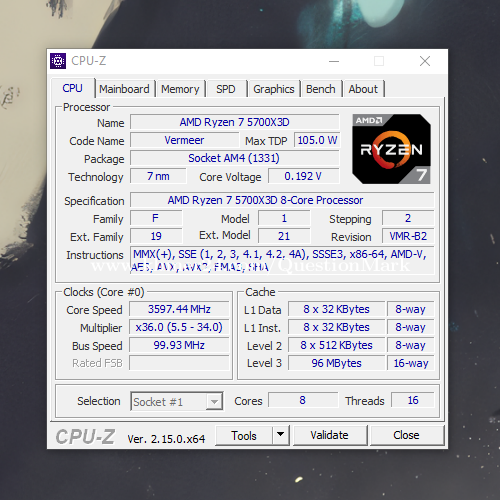This screenshot has height=500, width=500.
Task: Click the Level 2 size 8 x 512 KBytes
Action: click(x=336, y=345)
